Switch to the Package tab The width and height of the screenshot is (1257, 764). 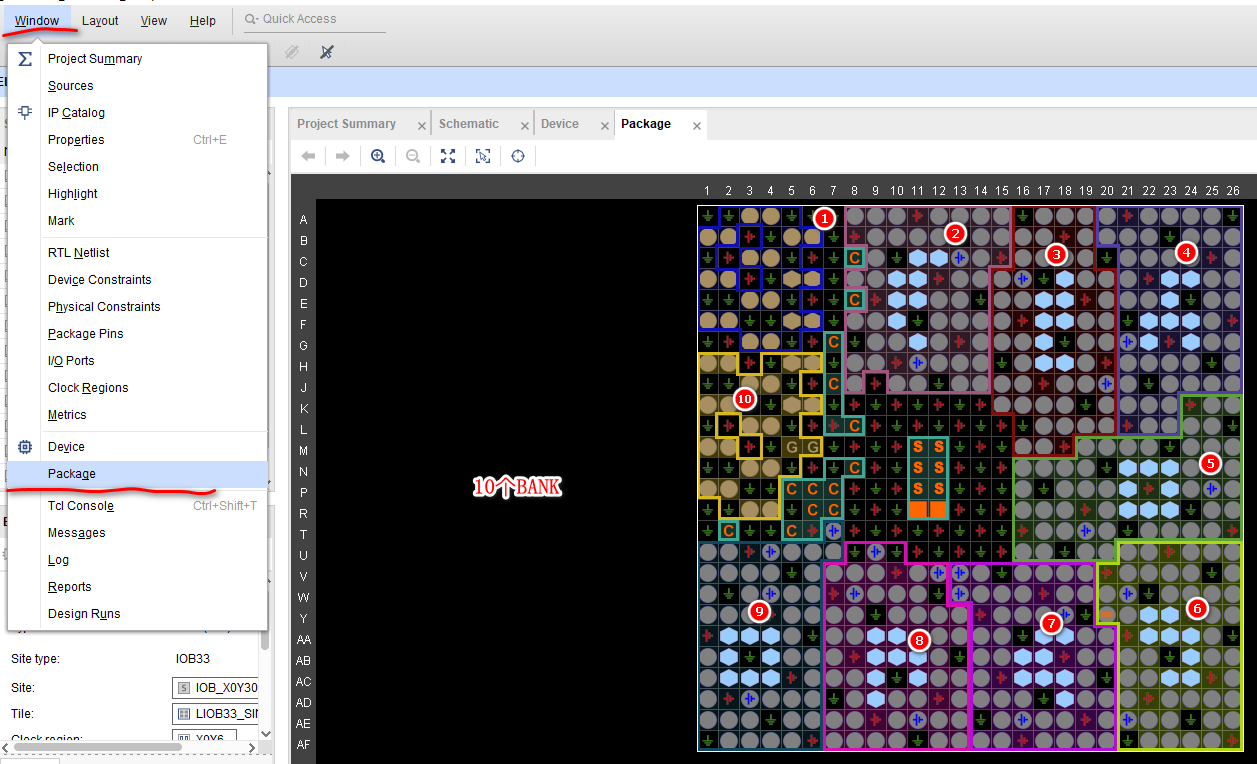pos(646,124)
